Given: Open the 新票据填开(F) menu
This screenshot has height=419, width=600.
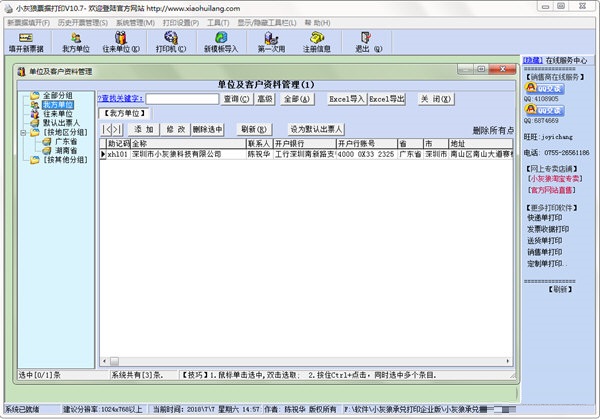Looking at the screenshot, I should [28, 23].
